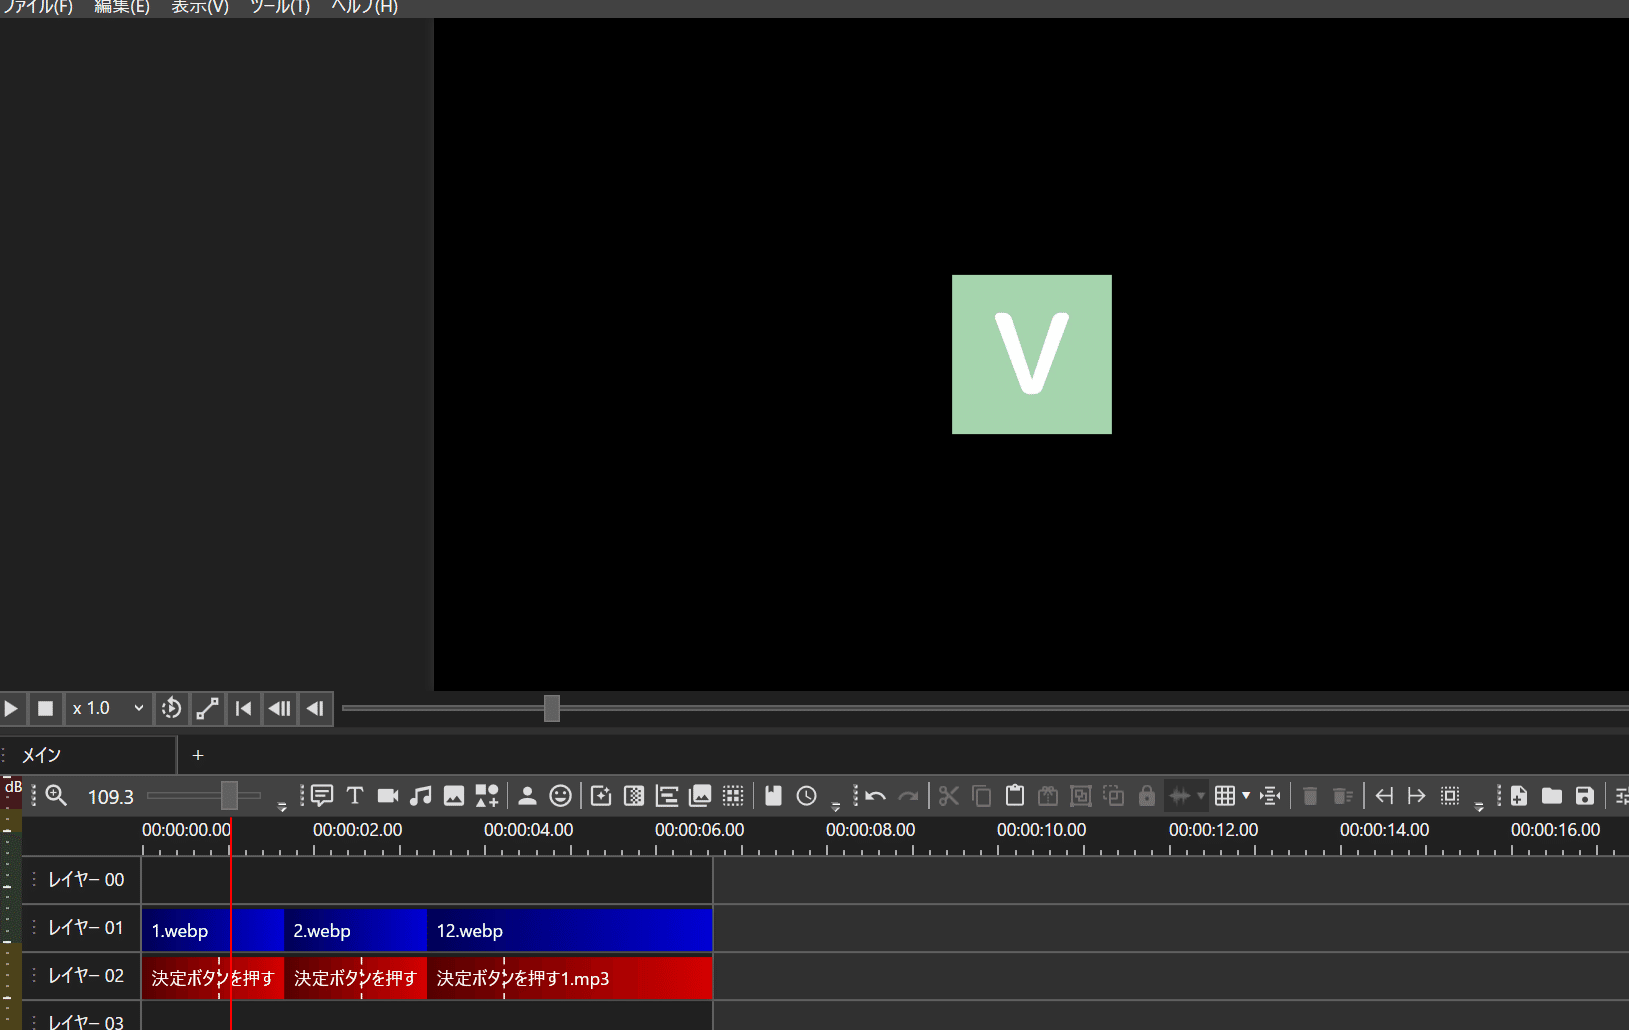Add an image item with the picture icon
The height and width of the screenshot is (1030, 1629).
(454, 796)
